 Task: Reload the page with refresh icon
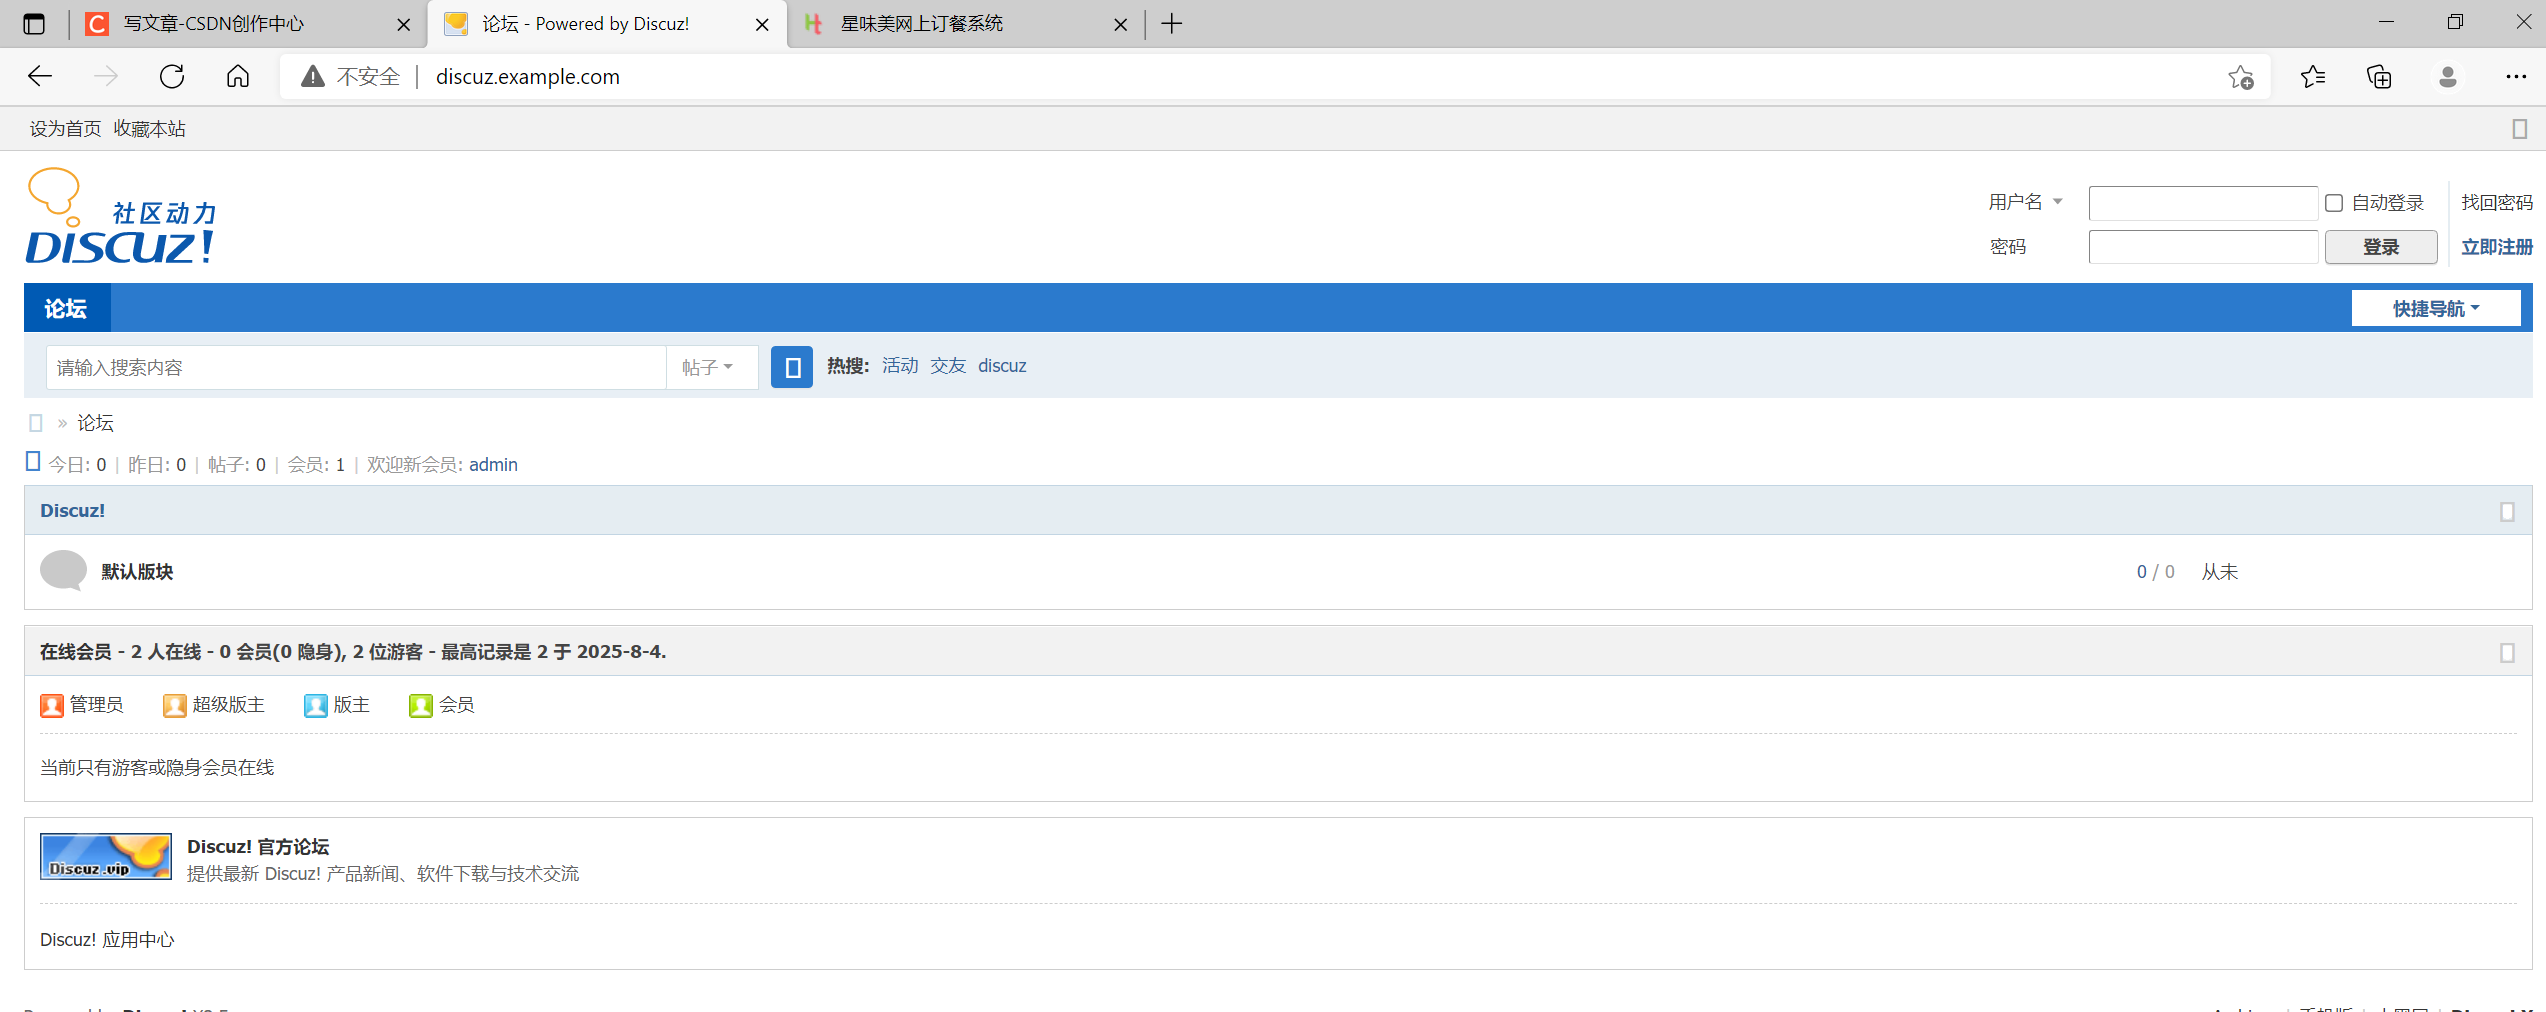[172, 77]
